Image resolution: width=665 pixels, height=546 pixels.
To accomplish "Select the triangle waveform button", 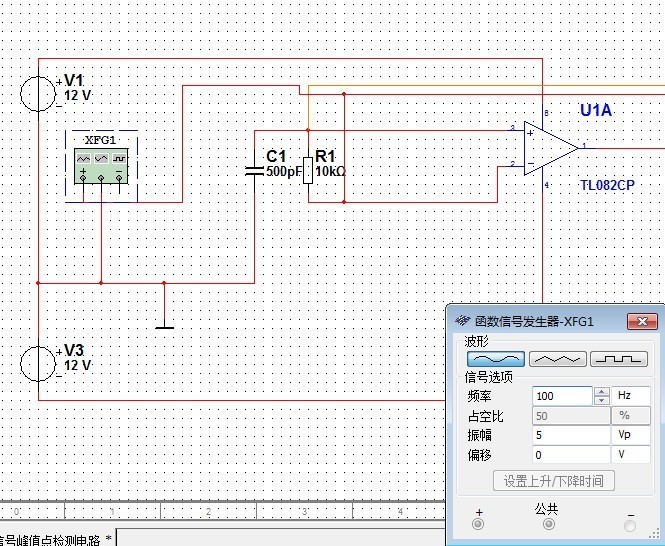I will coord(557,359).
